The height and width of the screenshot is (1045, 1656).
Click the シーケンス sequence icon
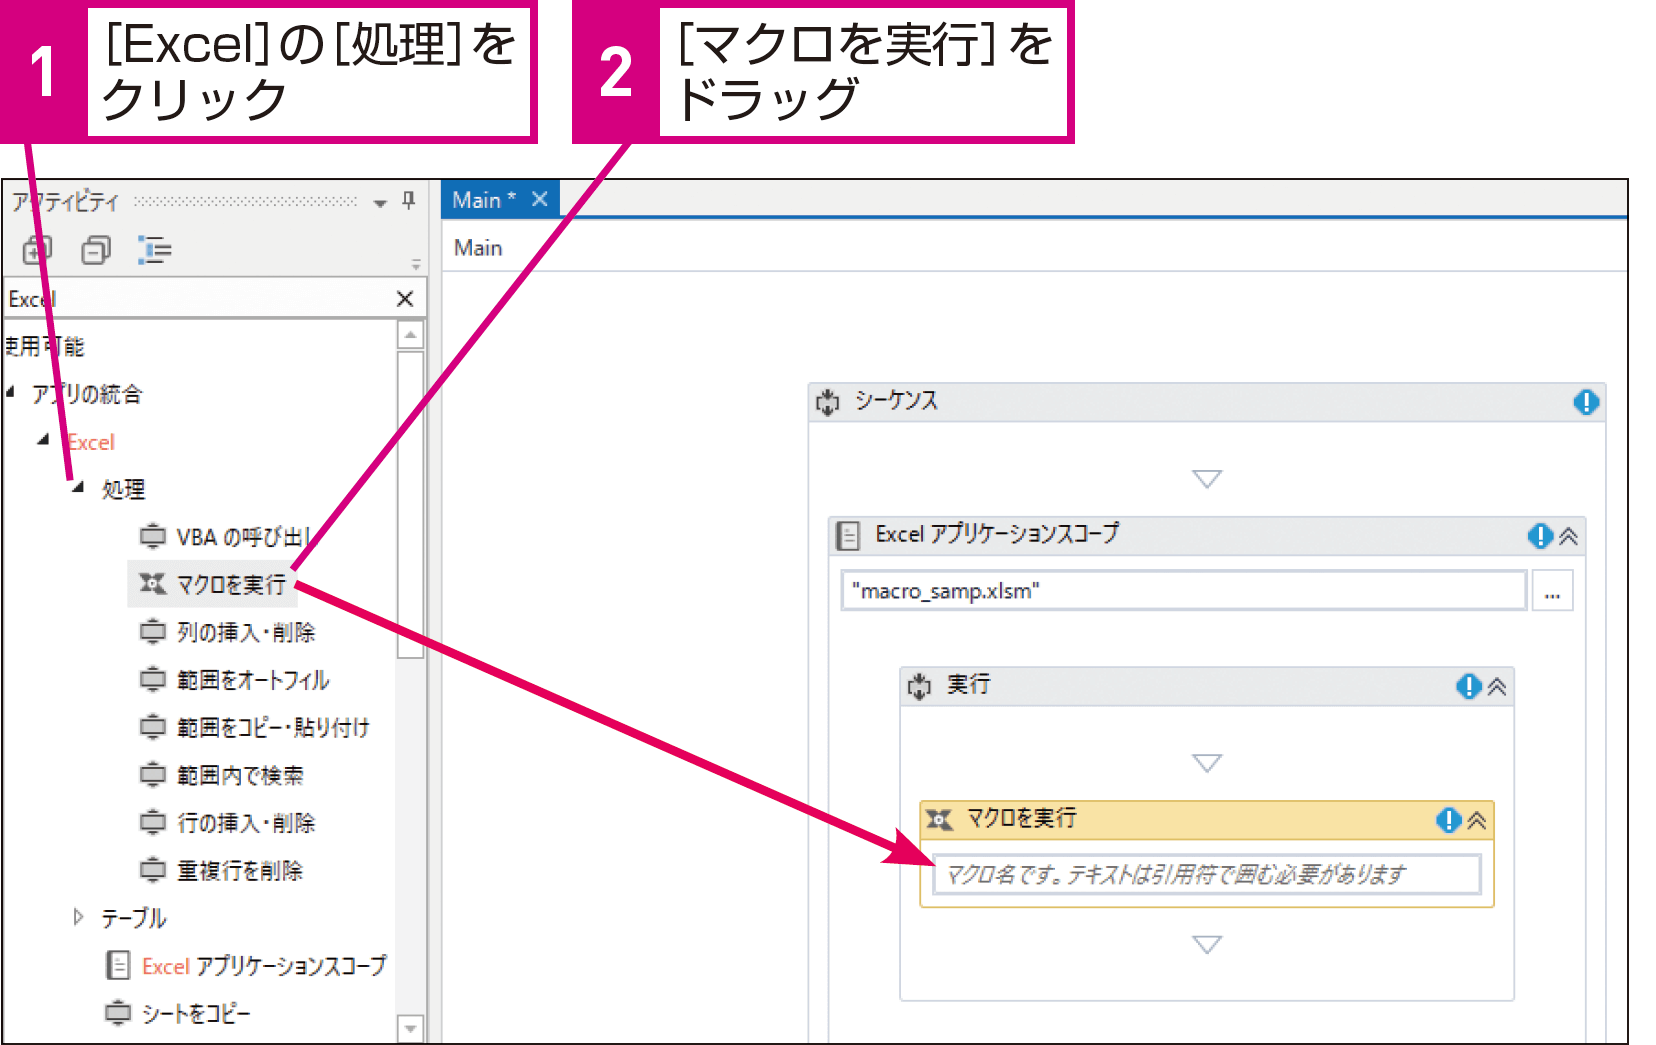tap(828, 402)
